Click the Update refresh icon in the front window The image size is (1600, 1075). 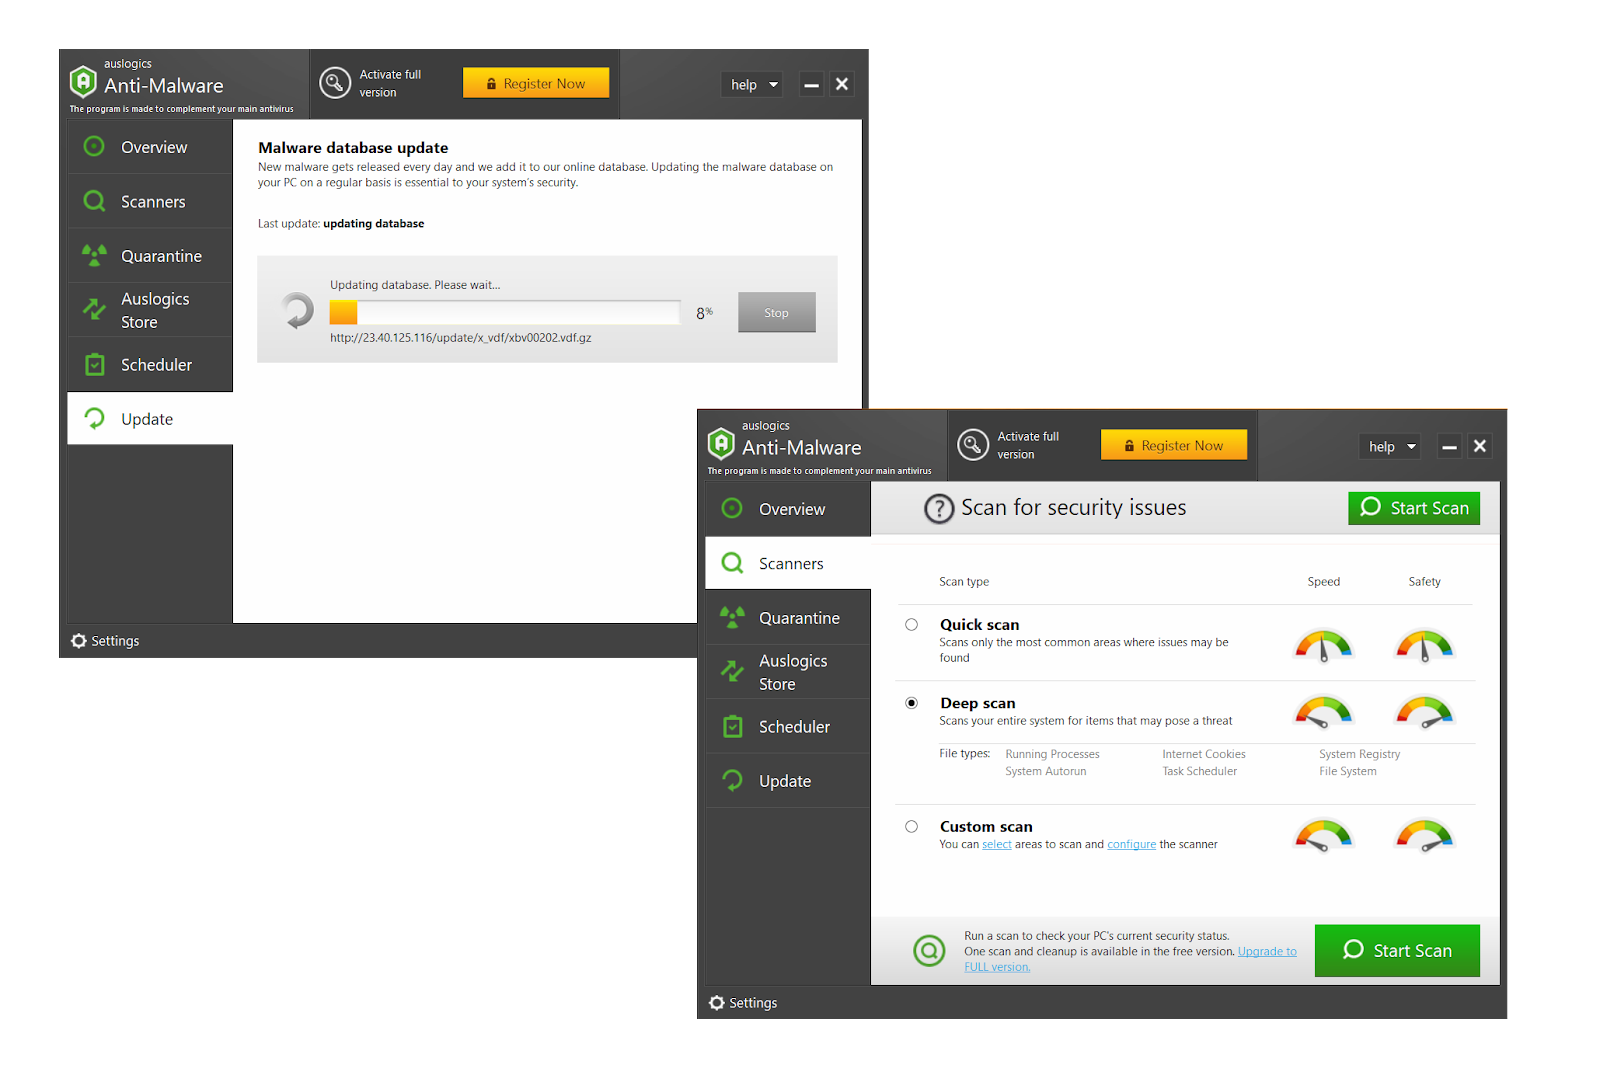coord(732,780)
